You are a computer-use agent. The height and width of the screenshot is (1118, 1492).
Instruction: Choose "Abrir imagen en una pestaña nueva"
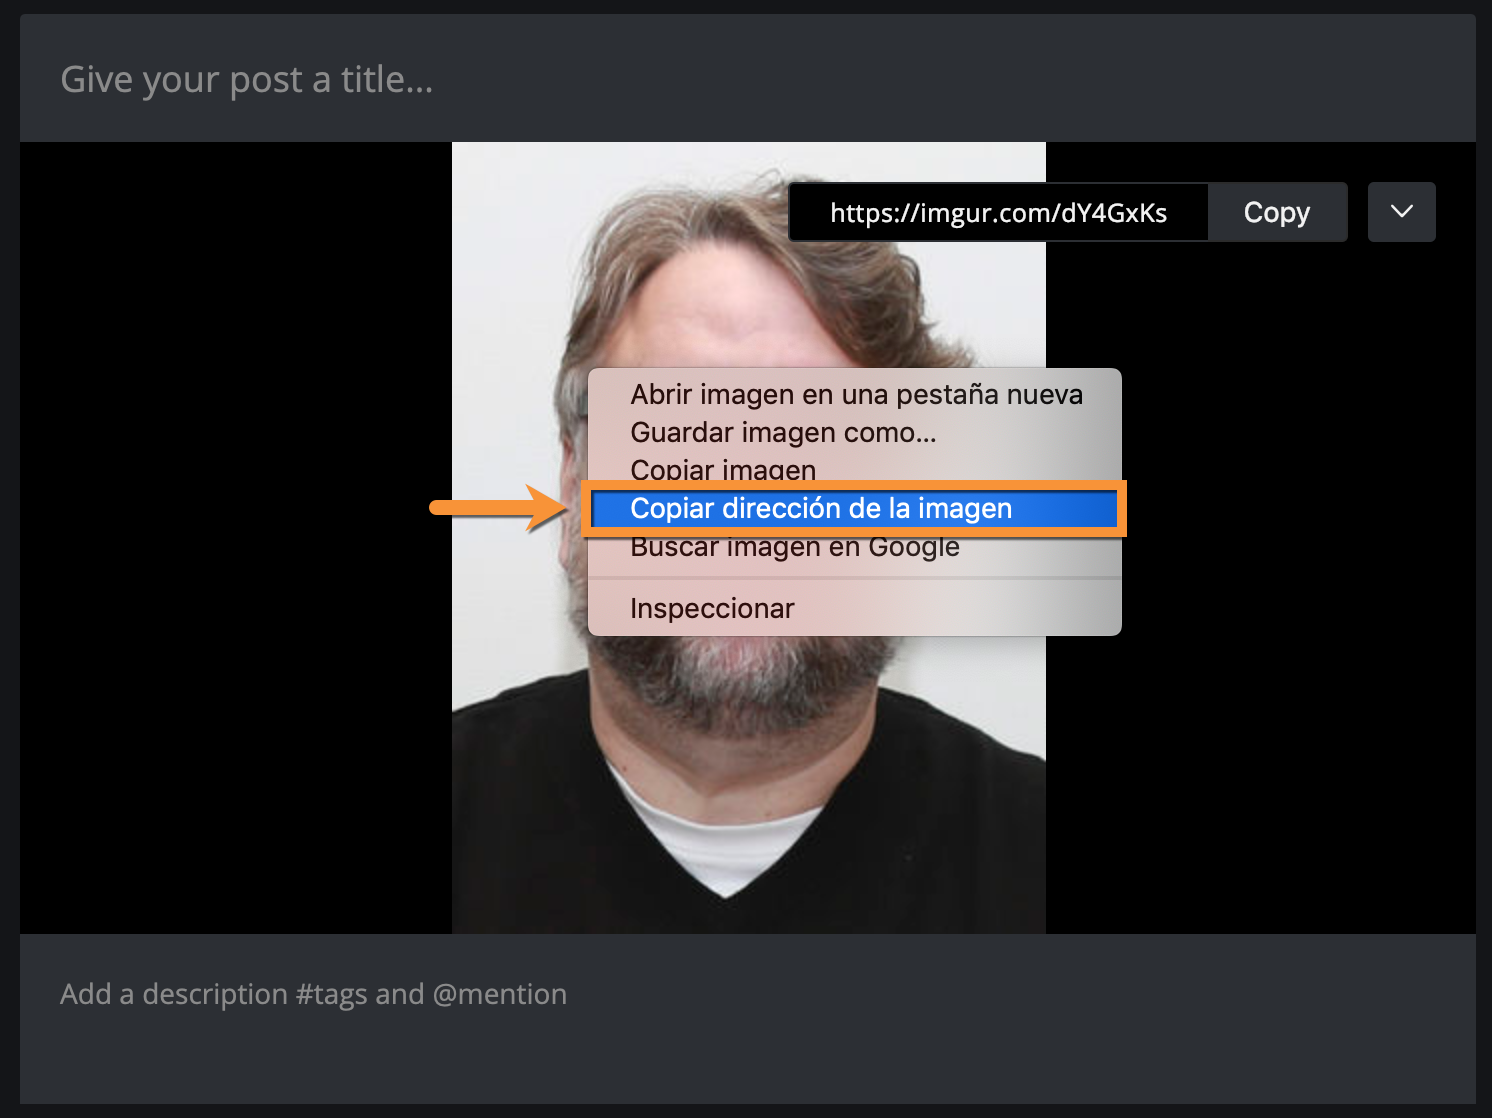point(855,395)
